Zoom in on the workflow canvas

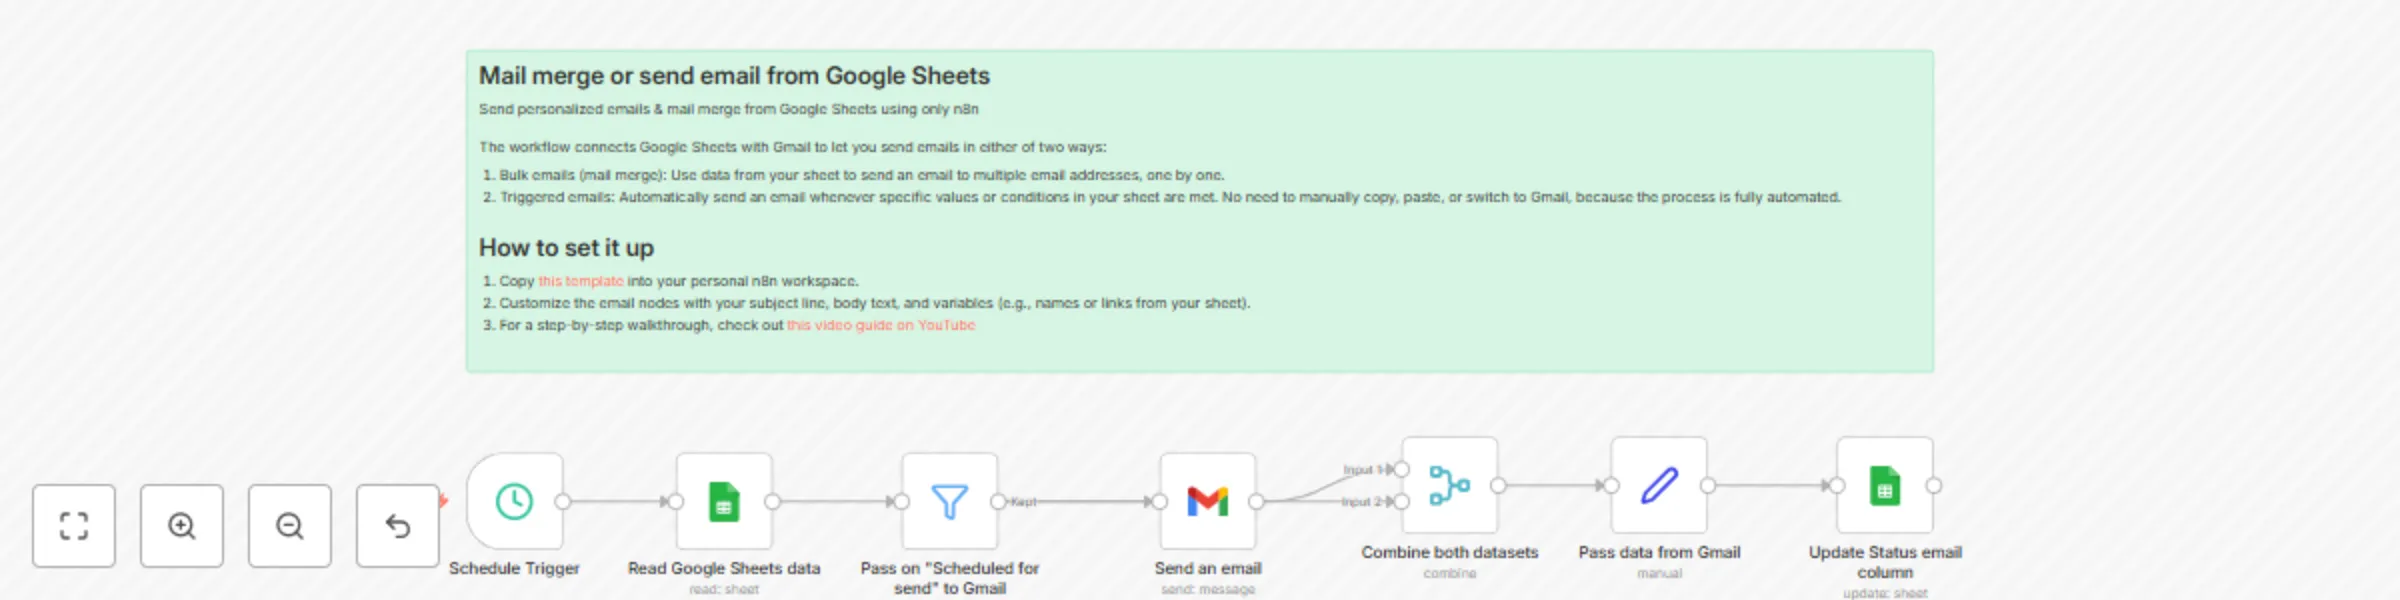pos(181,524)
